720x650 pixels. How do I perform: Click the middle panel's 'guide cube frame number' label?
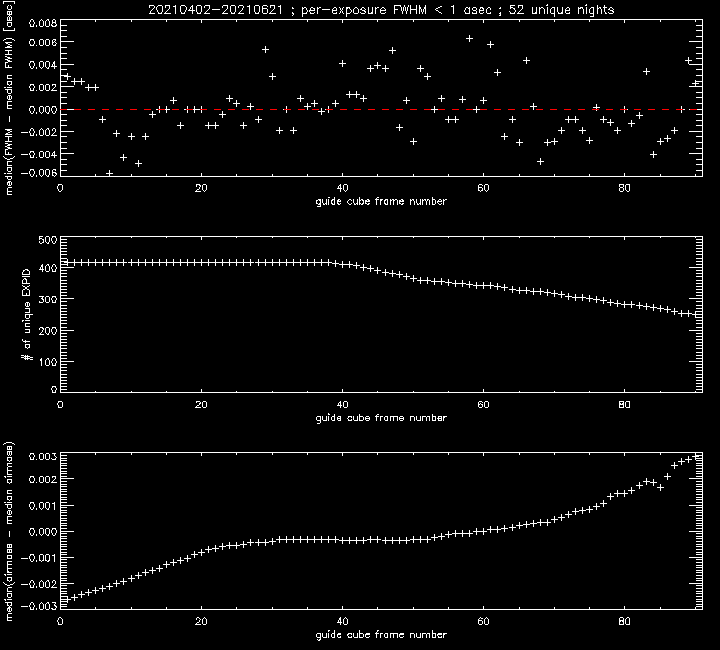point(381,418)
